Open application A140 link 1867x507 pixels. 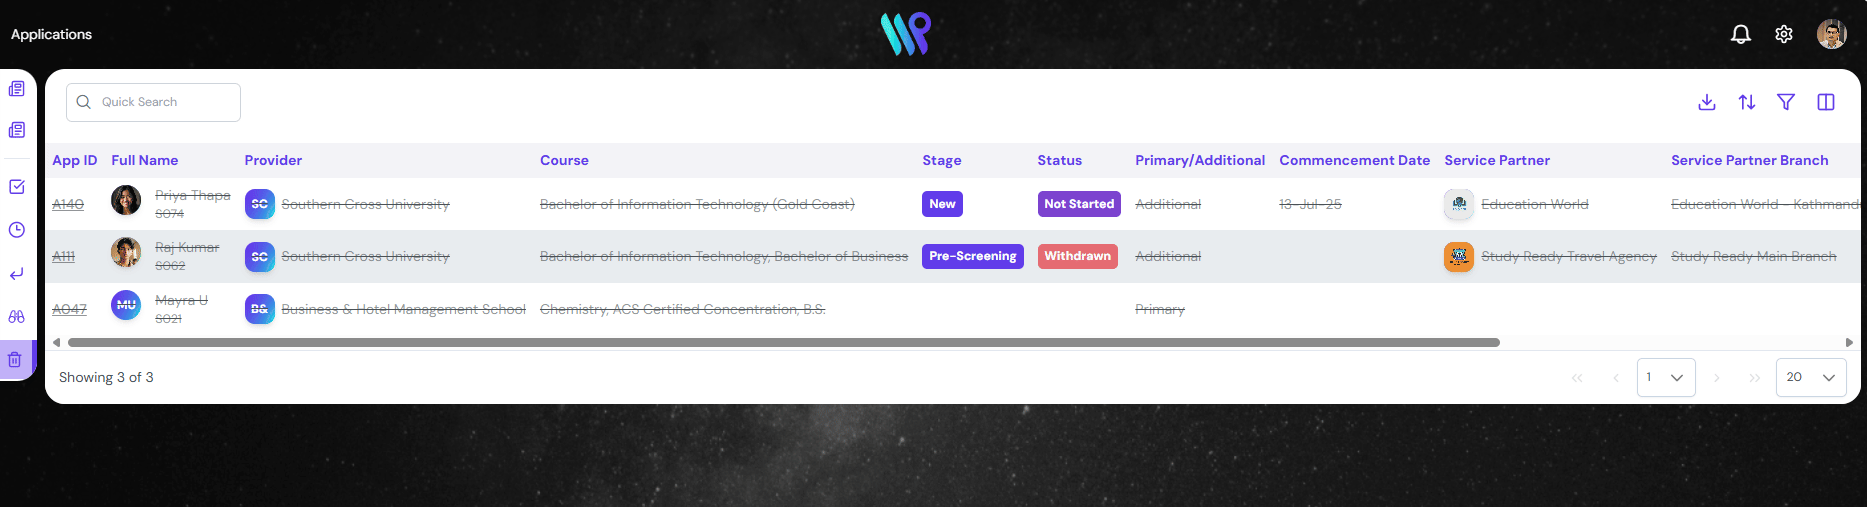click(x=68, y=204)
